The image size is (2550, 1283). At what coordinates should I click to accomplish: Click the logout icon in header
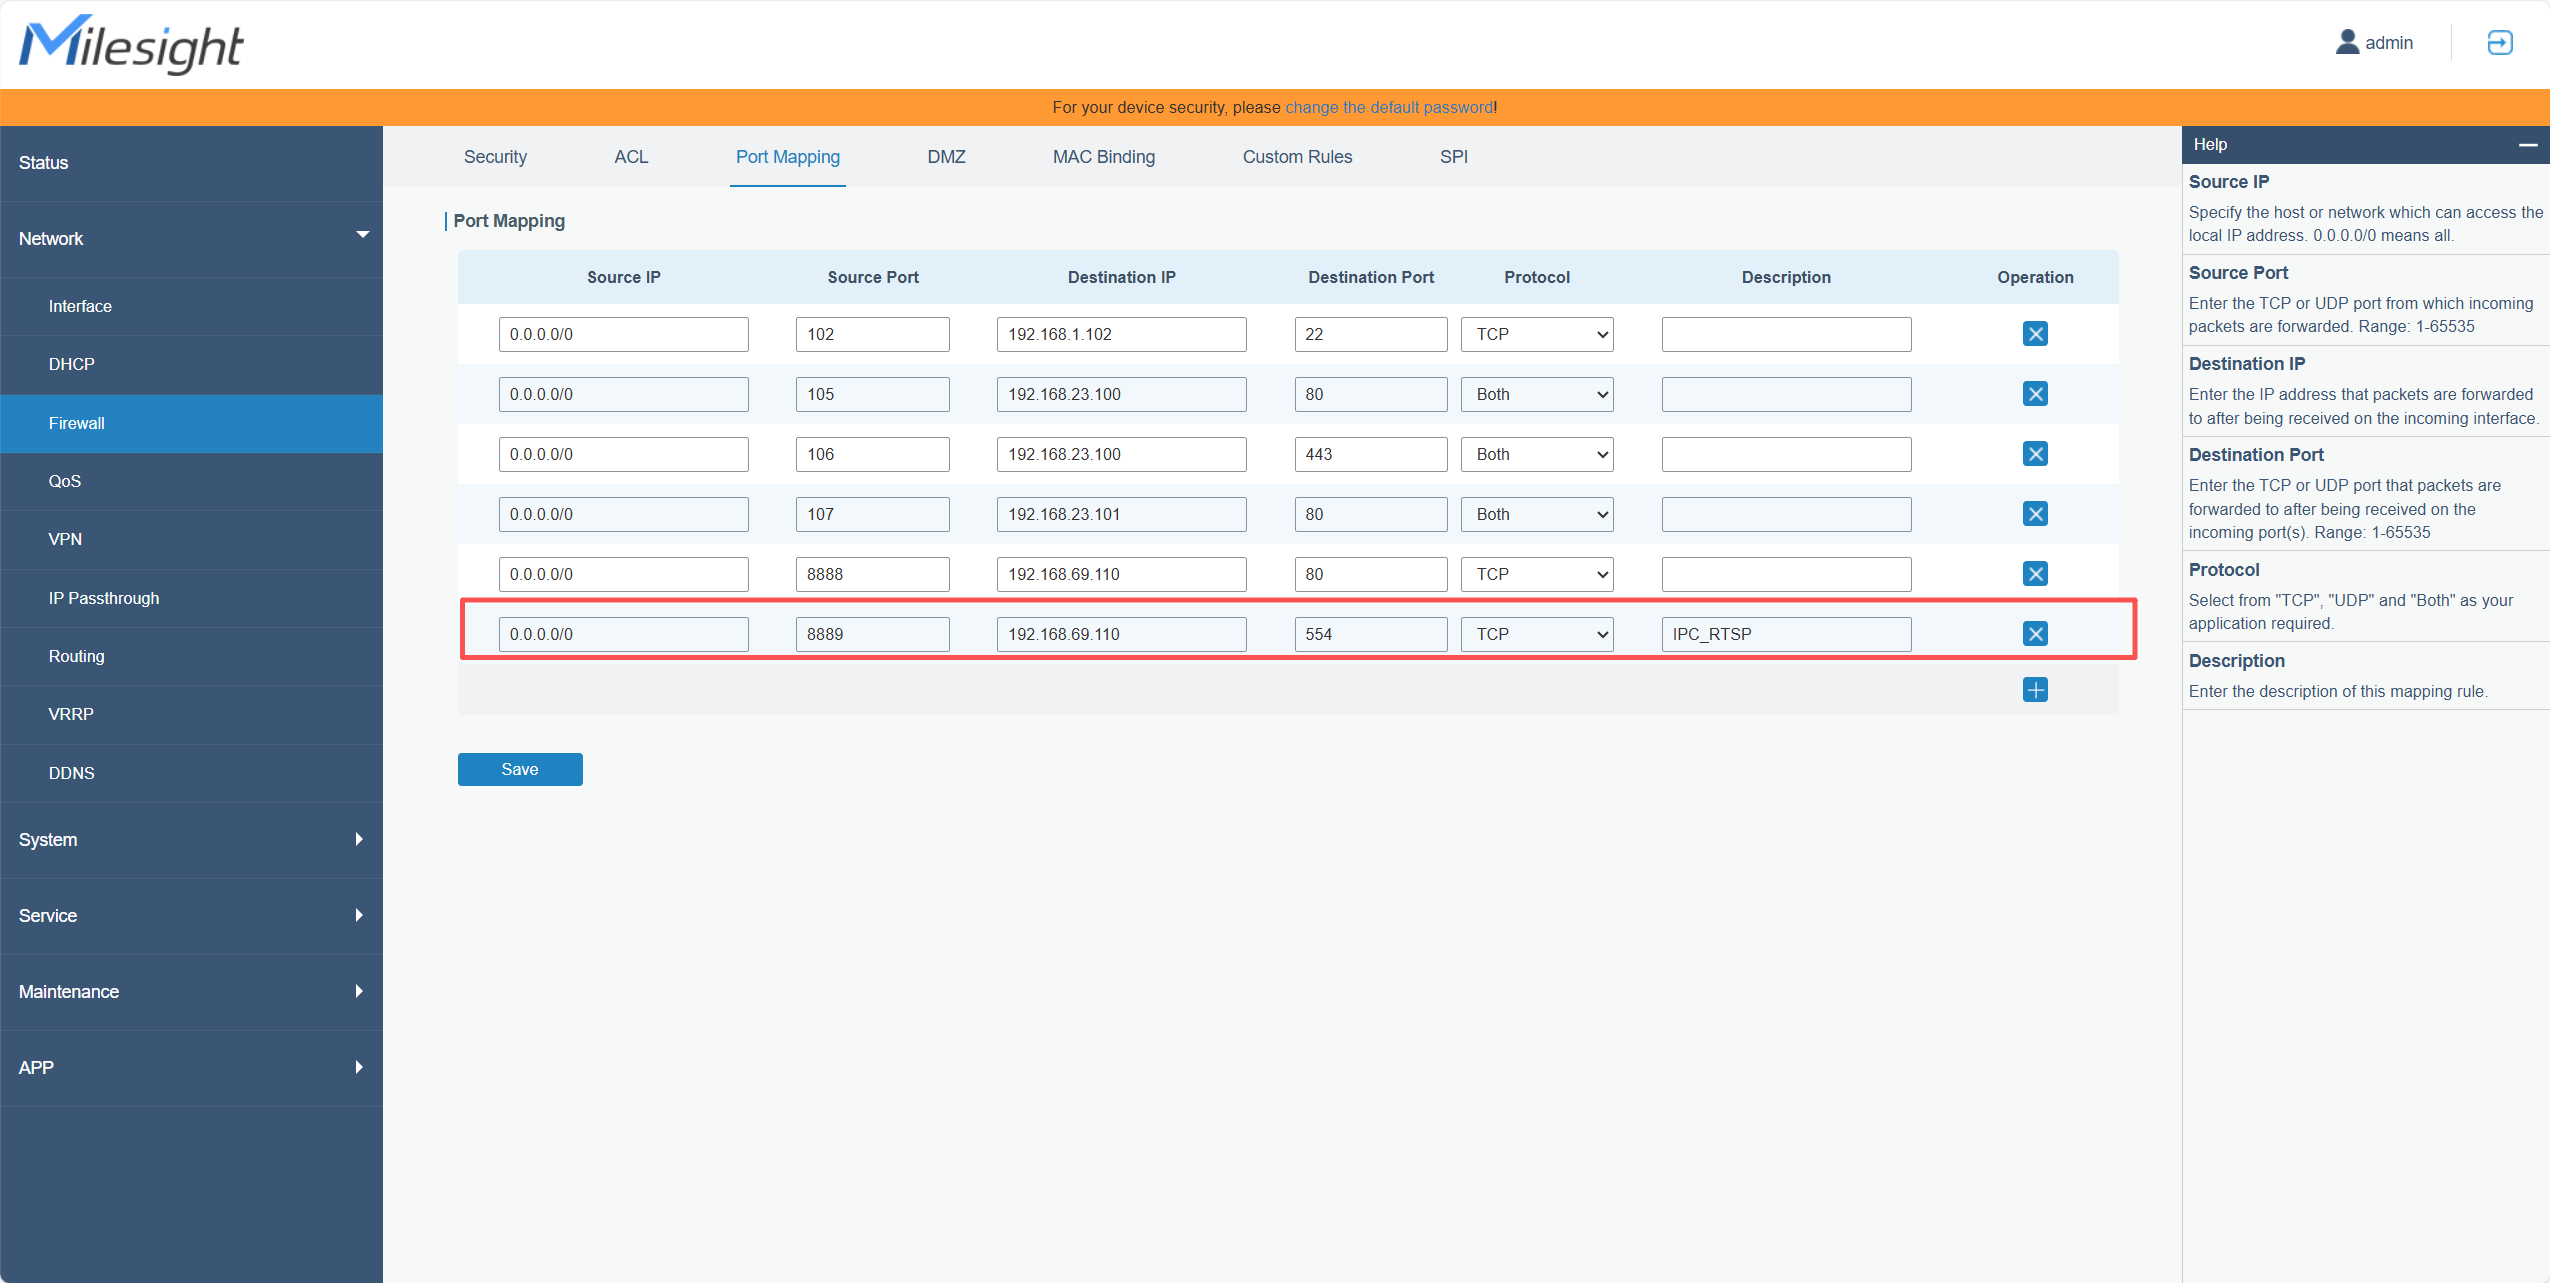point(2499,43)
